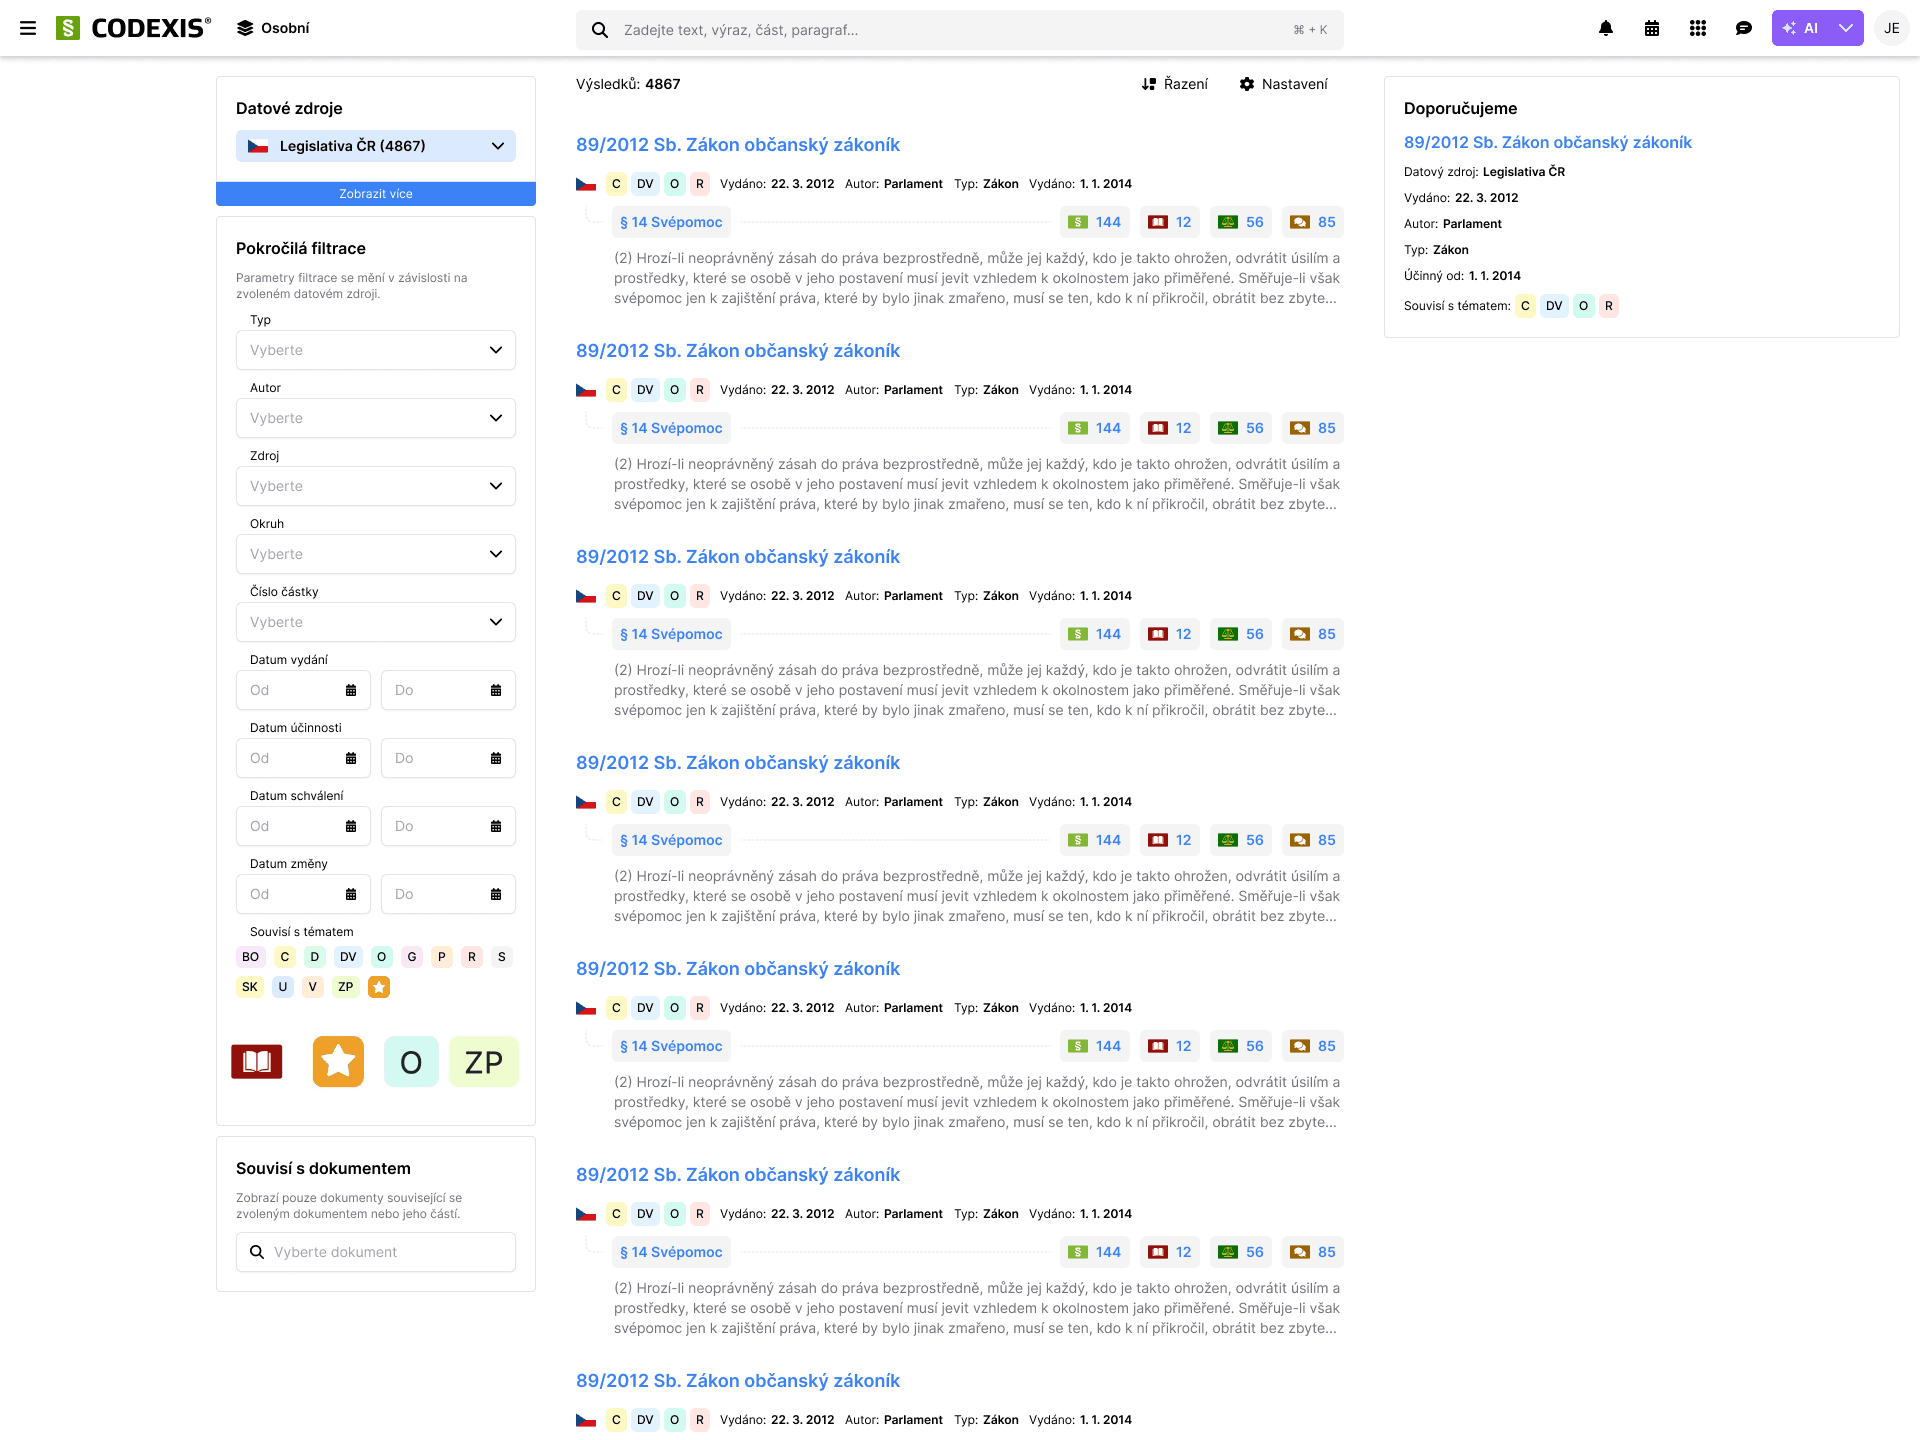
Task: Open the recommended 89/2012 Sb. link in Doporučujeme
Action: click(1548, 142)
